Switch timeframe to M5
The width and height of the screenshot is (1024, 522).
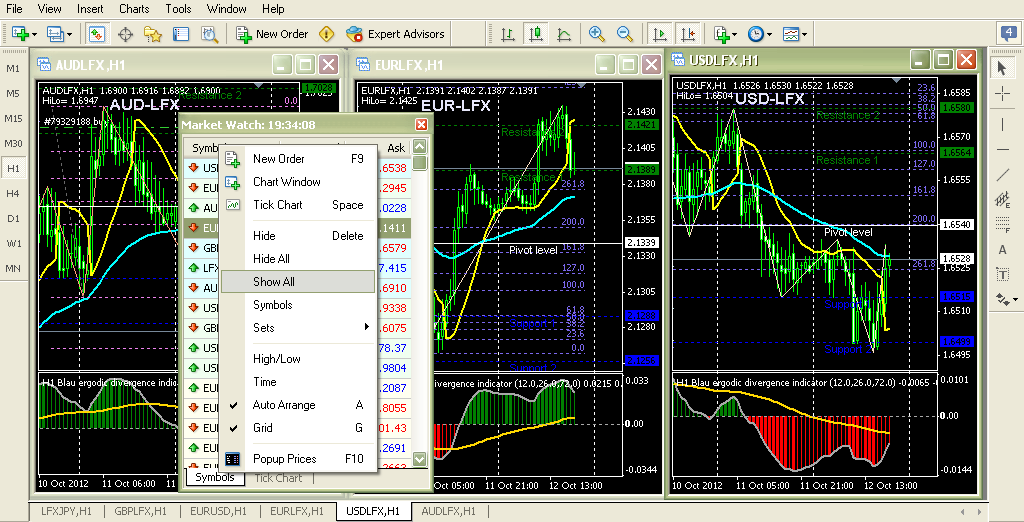pyautogui.click(x=13, y=93)
